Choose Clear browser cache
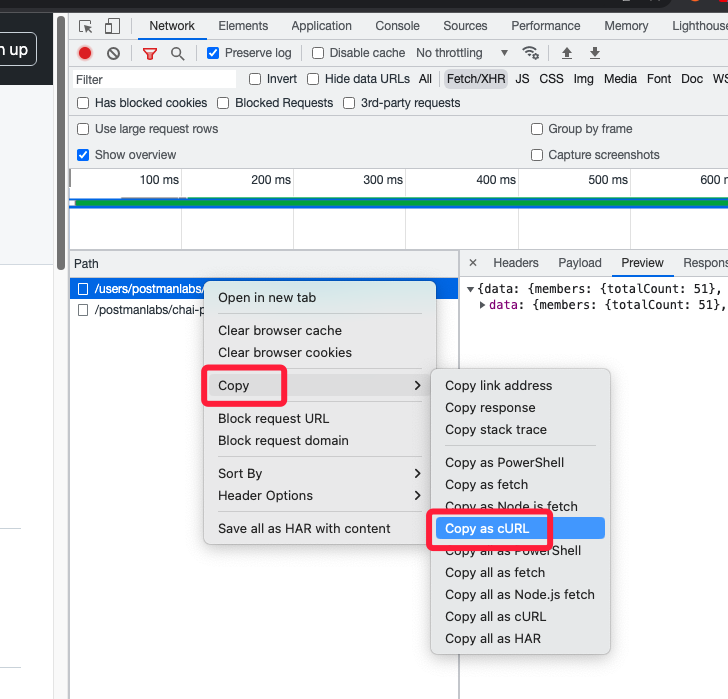Screen dimensions: 728x699 [319, 330]
